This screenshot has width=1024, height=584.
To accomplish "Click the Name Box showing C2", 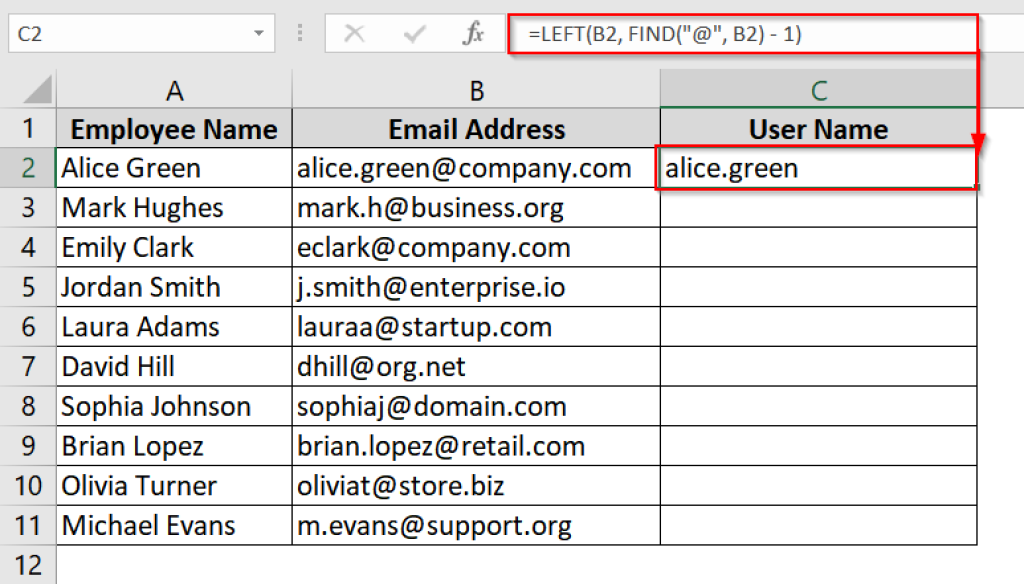I will [130, 33].
